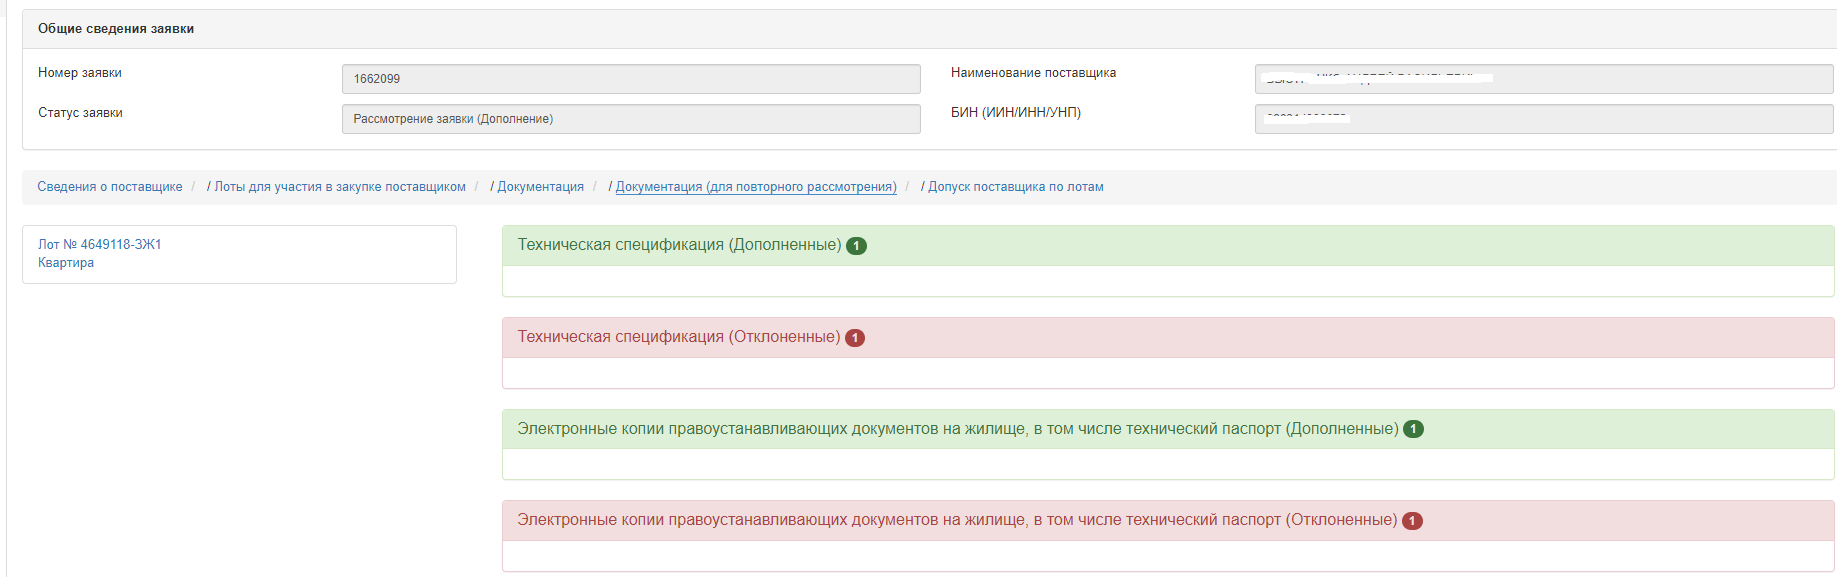Click green count badge on Техническая спецификация (Дополненные)
1837x577 pixels.
coord(856,246)
